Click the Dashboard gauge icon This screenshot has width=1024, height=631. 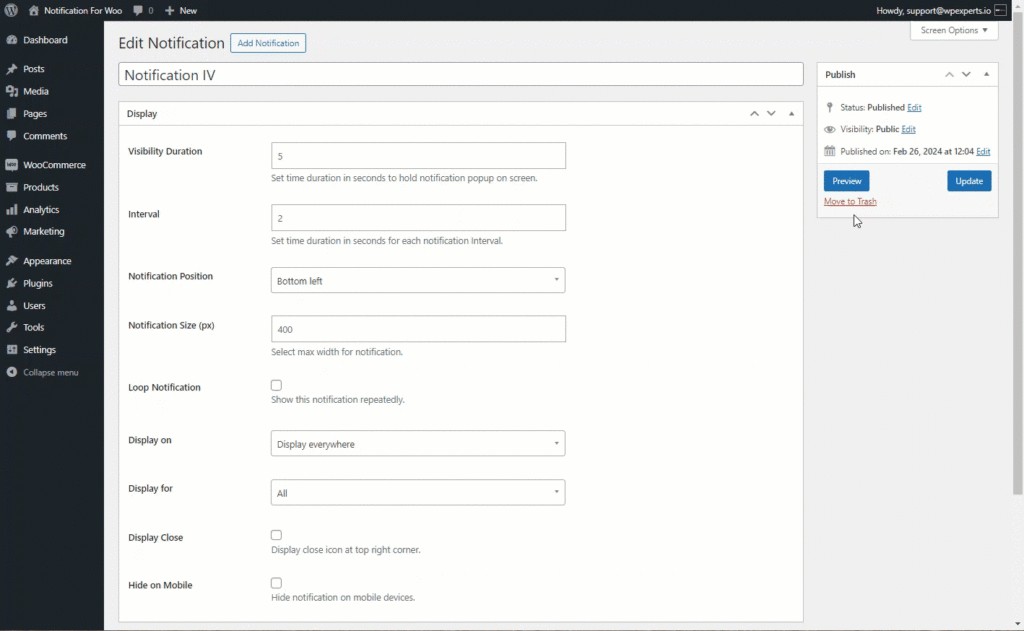click(12, 40)
